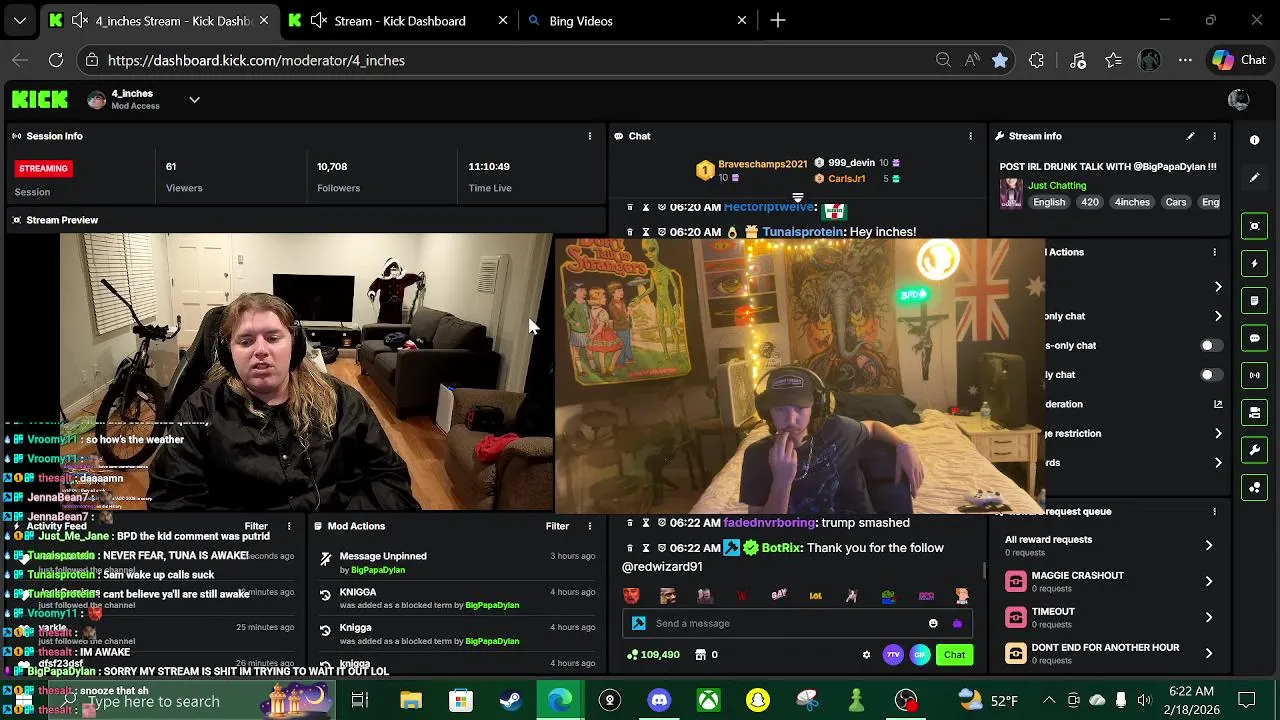The width and height of the screenshot is (1280, 720).
Task: Open the shop icon beside points
Action: [700, 655]
